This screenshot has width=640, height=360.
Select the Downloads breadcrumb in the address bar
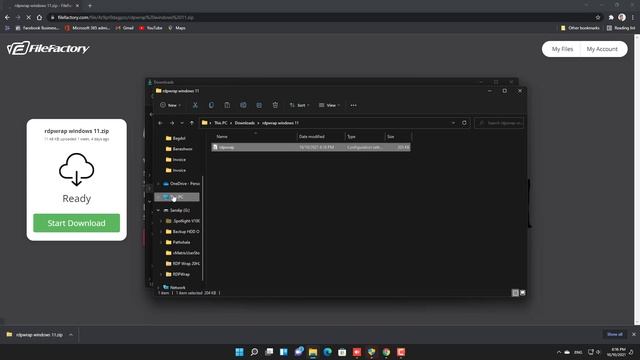click(245, 123)
